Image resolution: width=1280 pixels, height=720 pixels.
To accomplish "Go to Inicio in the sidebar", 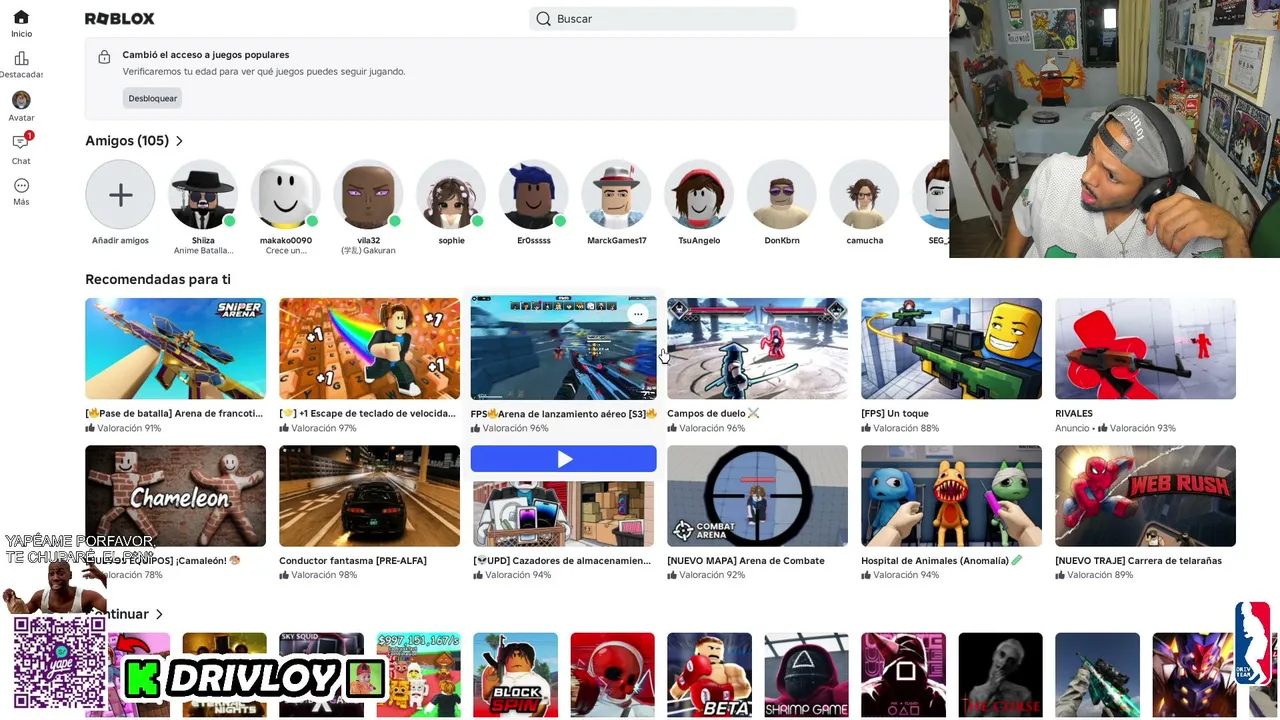I will tap(21, 24).
